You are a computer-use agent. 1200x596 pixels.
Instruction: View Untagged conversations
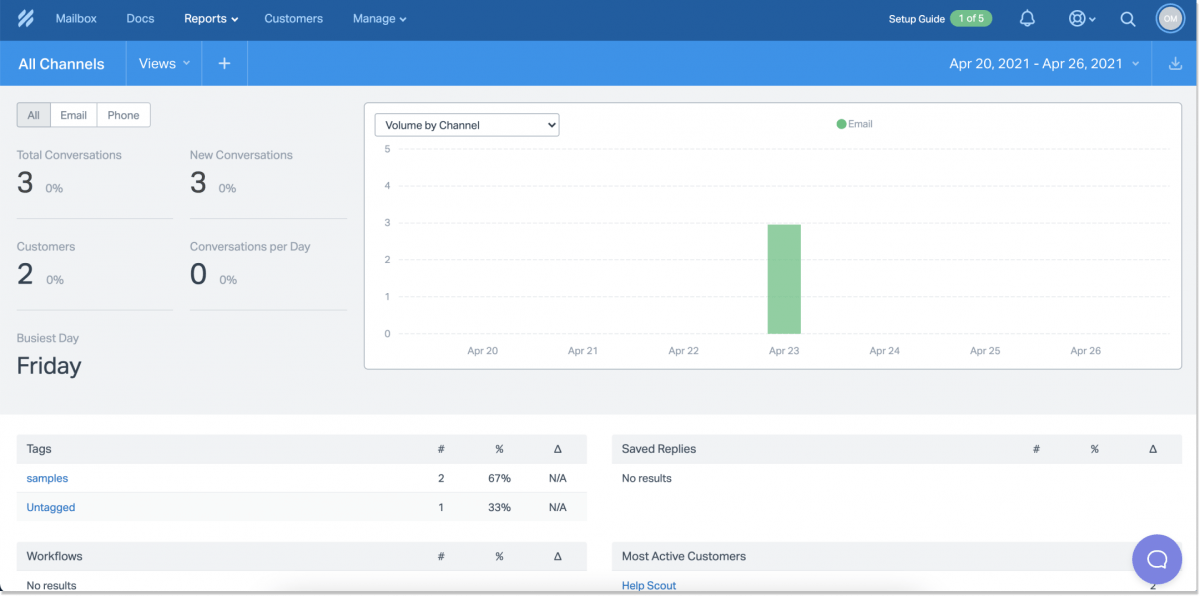pos(50,507)
